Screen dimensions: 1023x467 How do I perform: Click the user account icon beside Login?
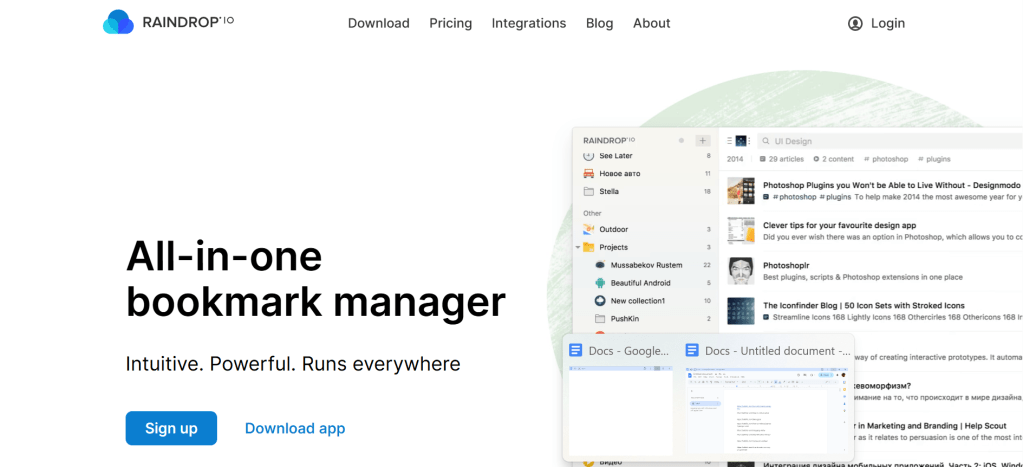click(855, 23)
